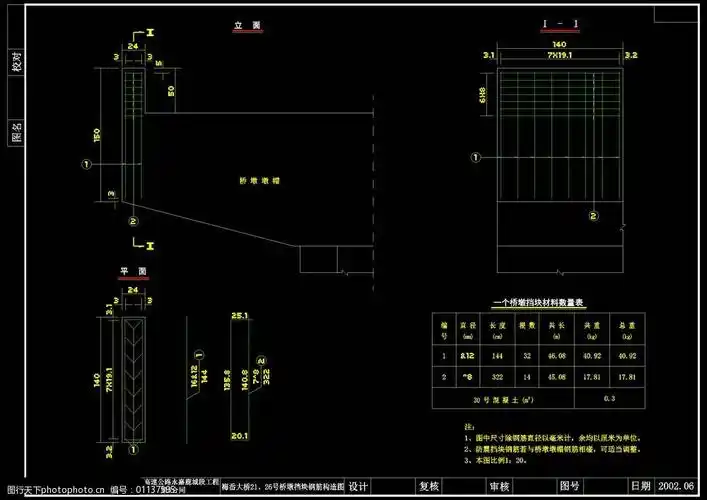Select the I-I section view title

pos(560,24)
